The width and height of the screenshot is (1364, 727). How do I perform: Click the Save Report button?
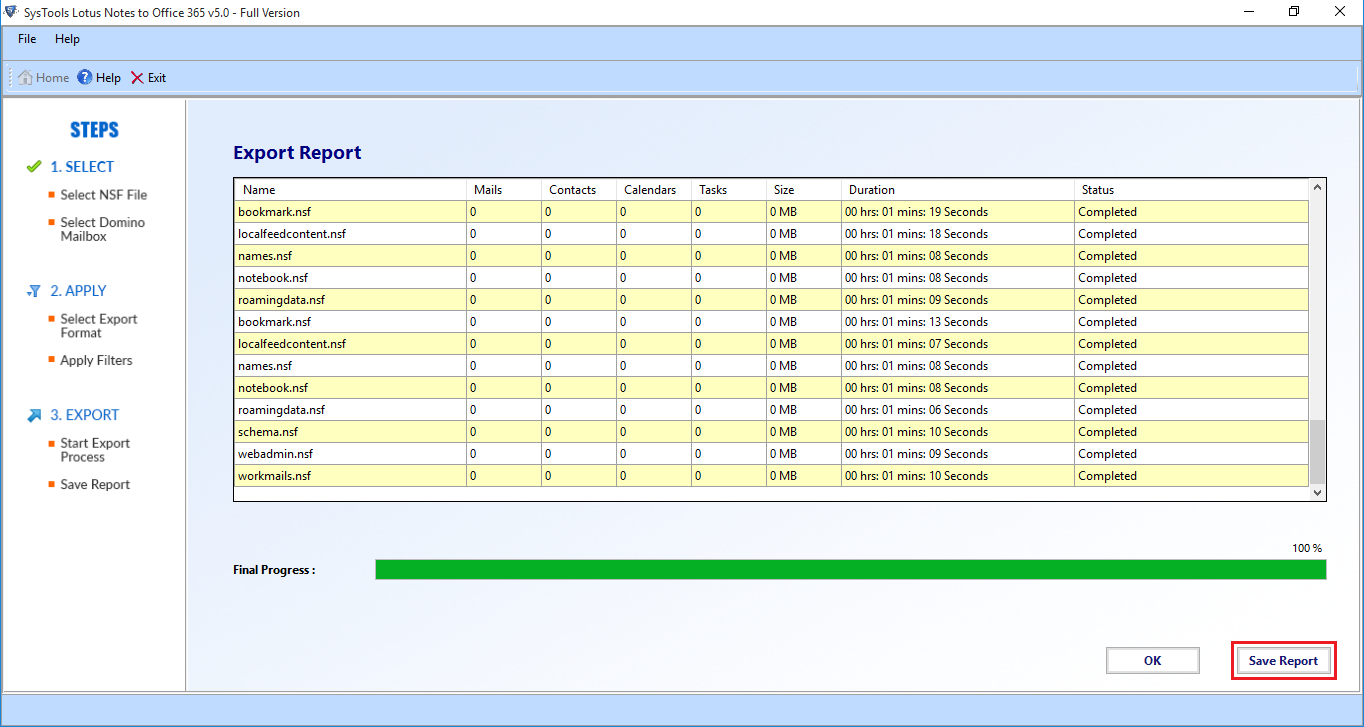[1283, 660]
